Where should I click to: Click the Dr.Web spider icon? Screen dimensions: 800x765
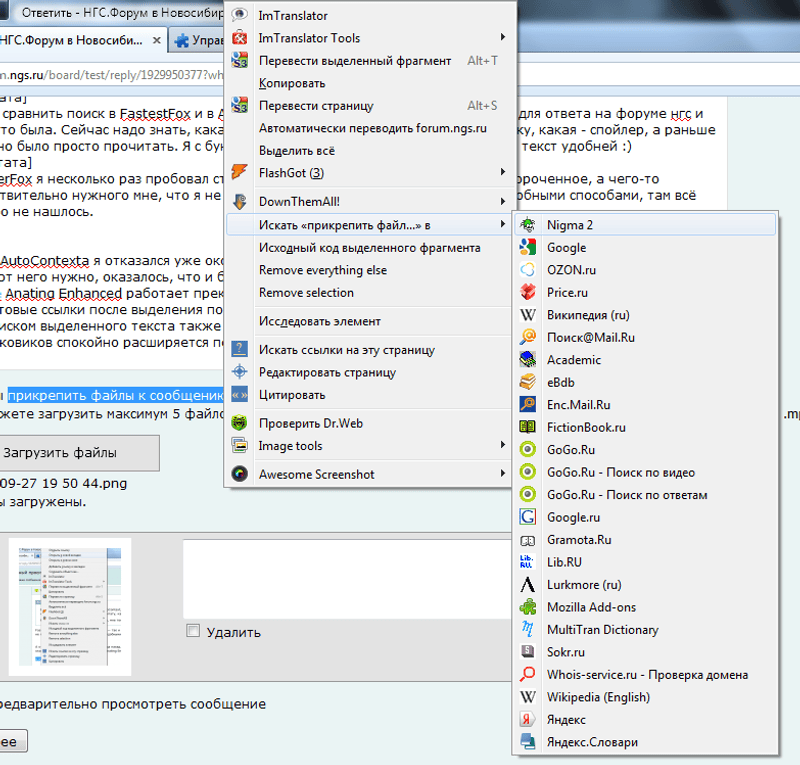[240, 423]
